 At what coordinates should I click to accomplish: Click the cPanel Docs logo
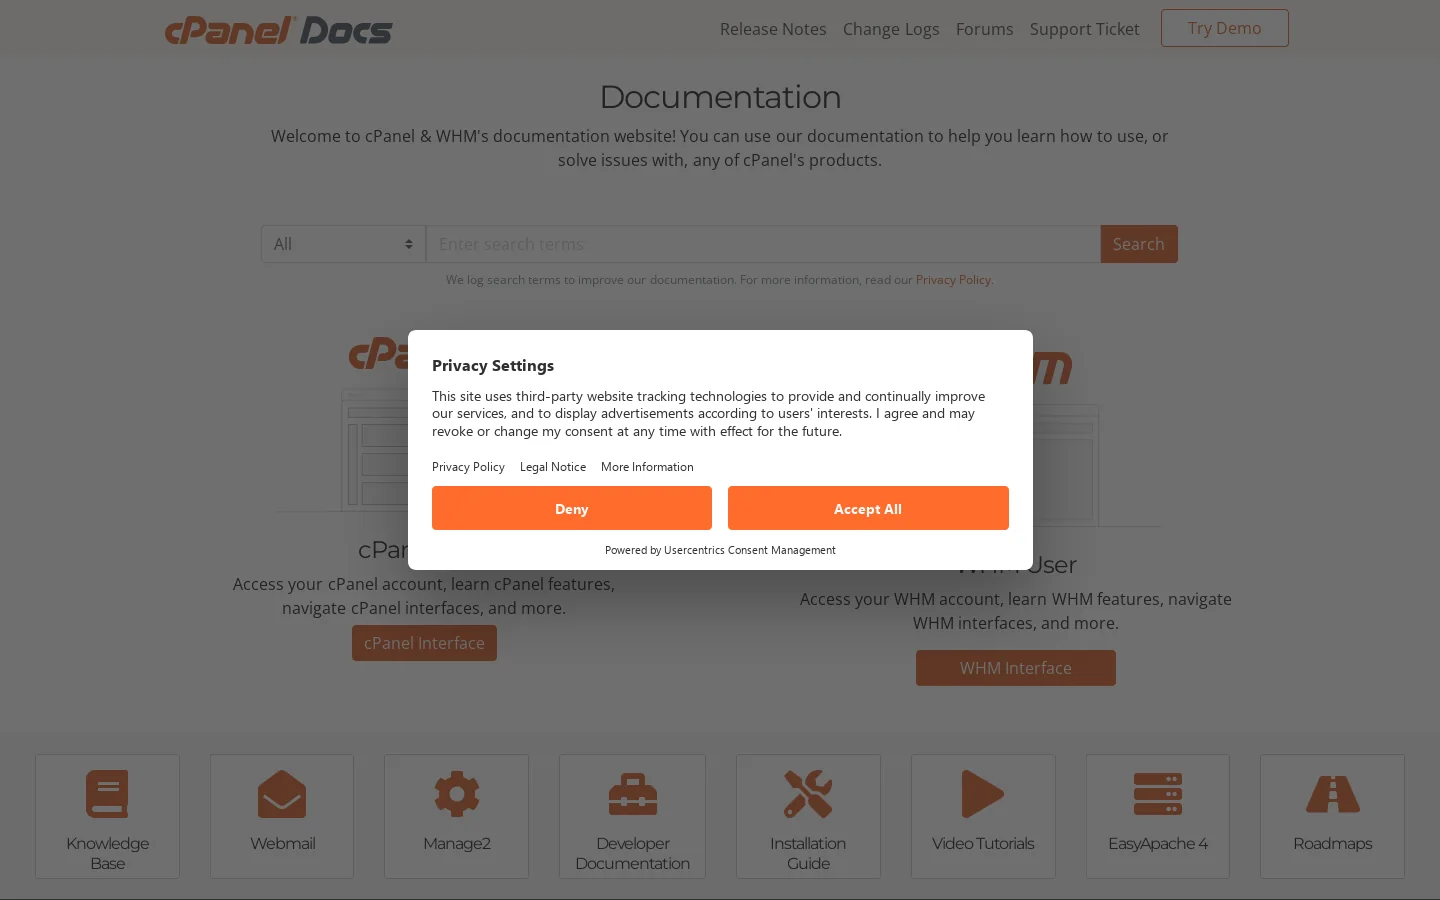coord(278,30)
